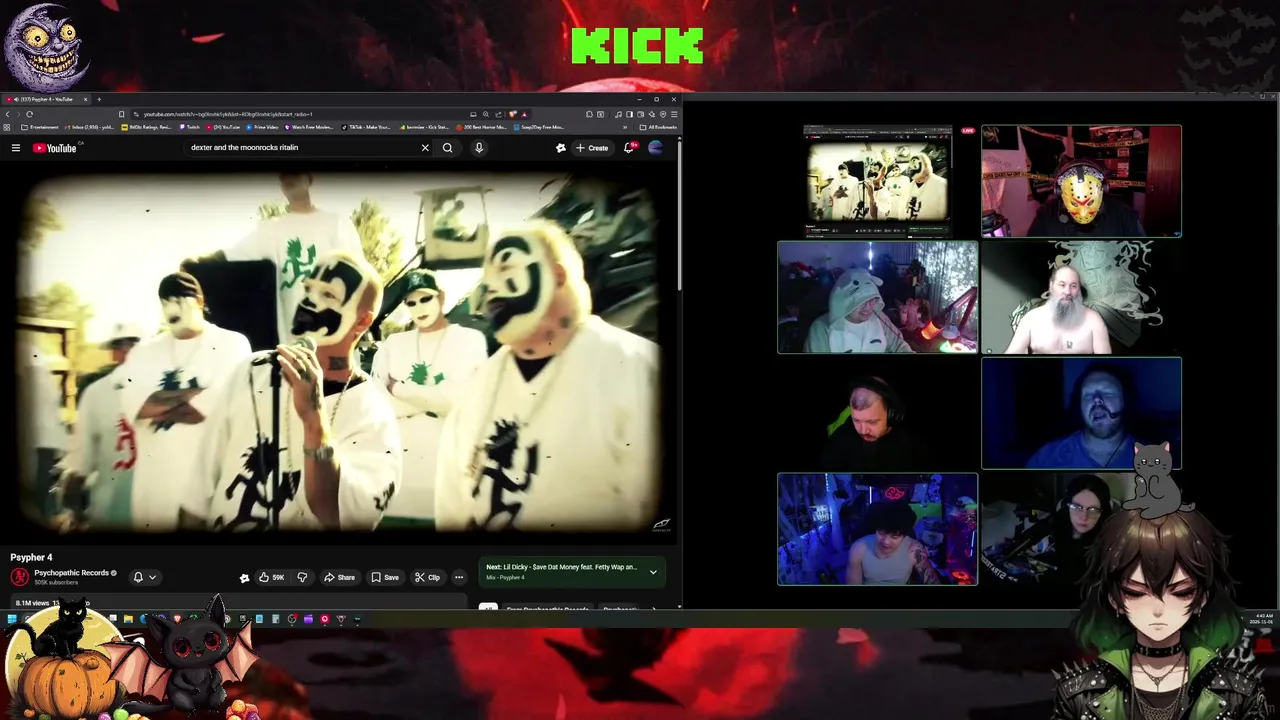
Task: Create a Clip of this video
Action: [428, 577]
